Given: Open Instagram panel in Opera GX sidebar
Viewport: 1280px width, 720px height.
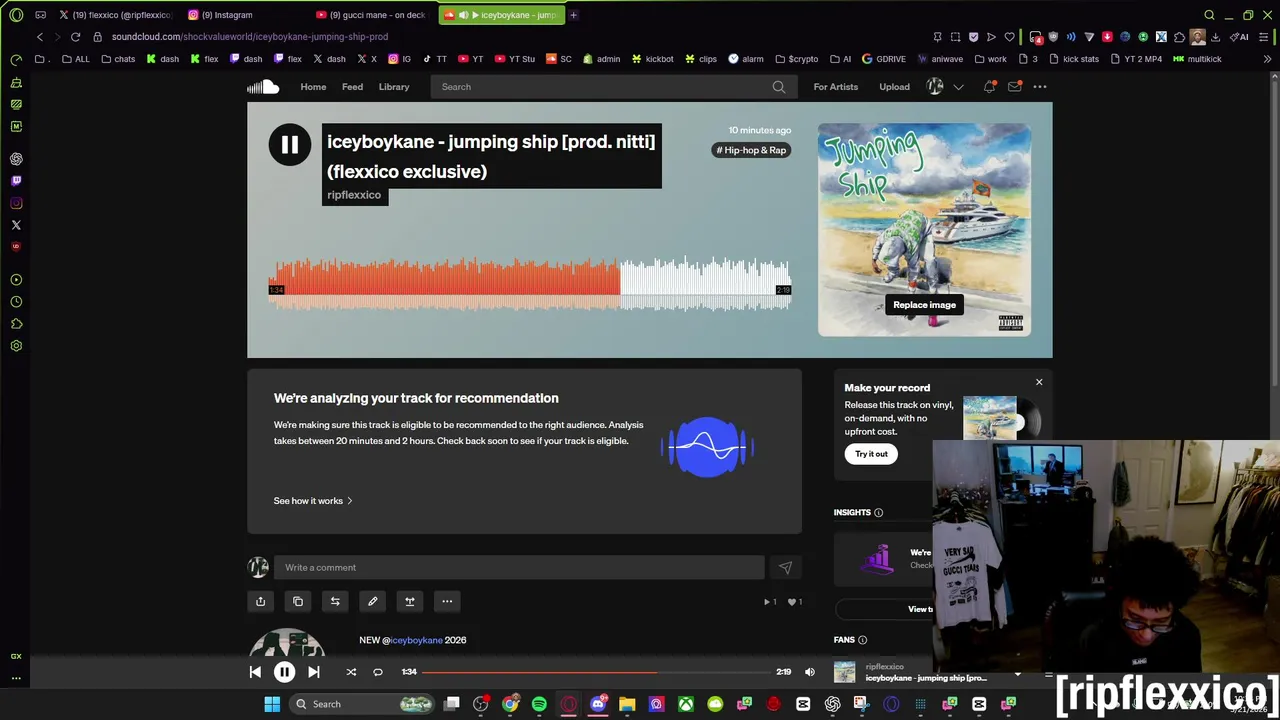Looking at the screenshot, I should click(16, 203).
